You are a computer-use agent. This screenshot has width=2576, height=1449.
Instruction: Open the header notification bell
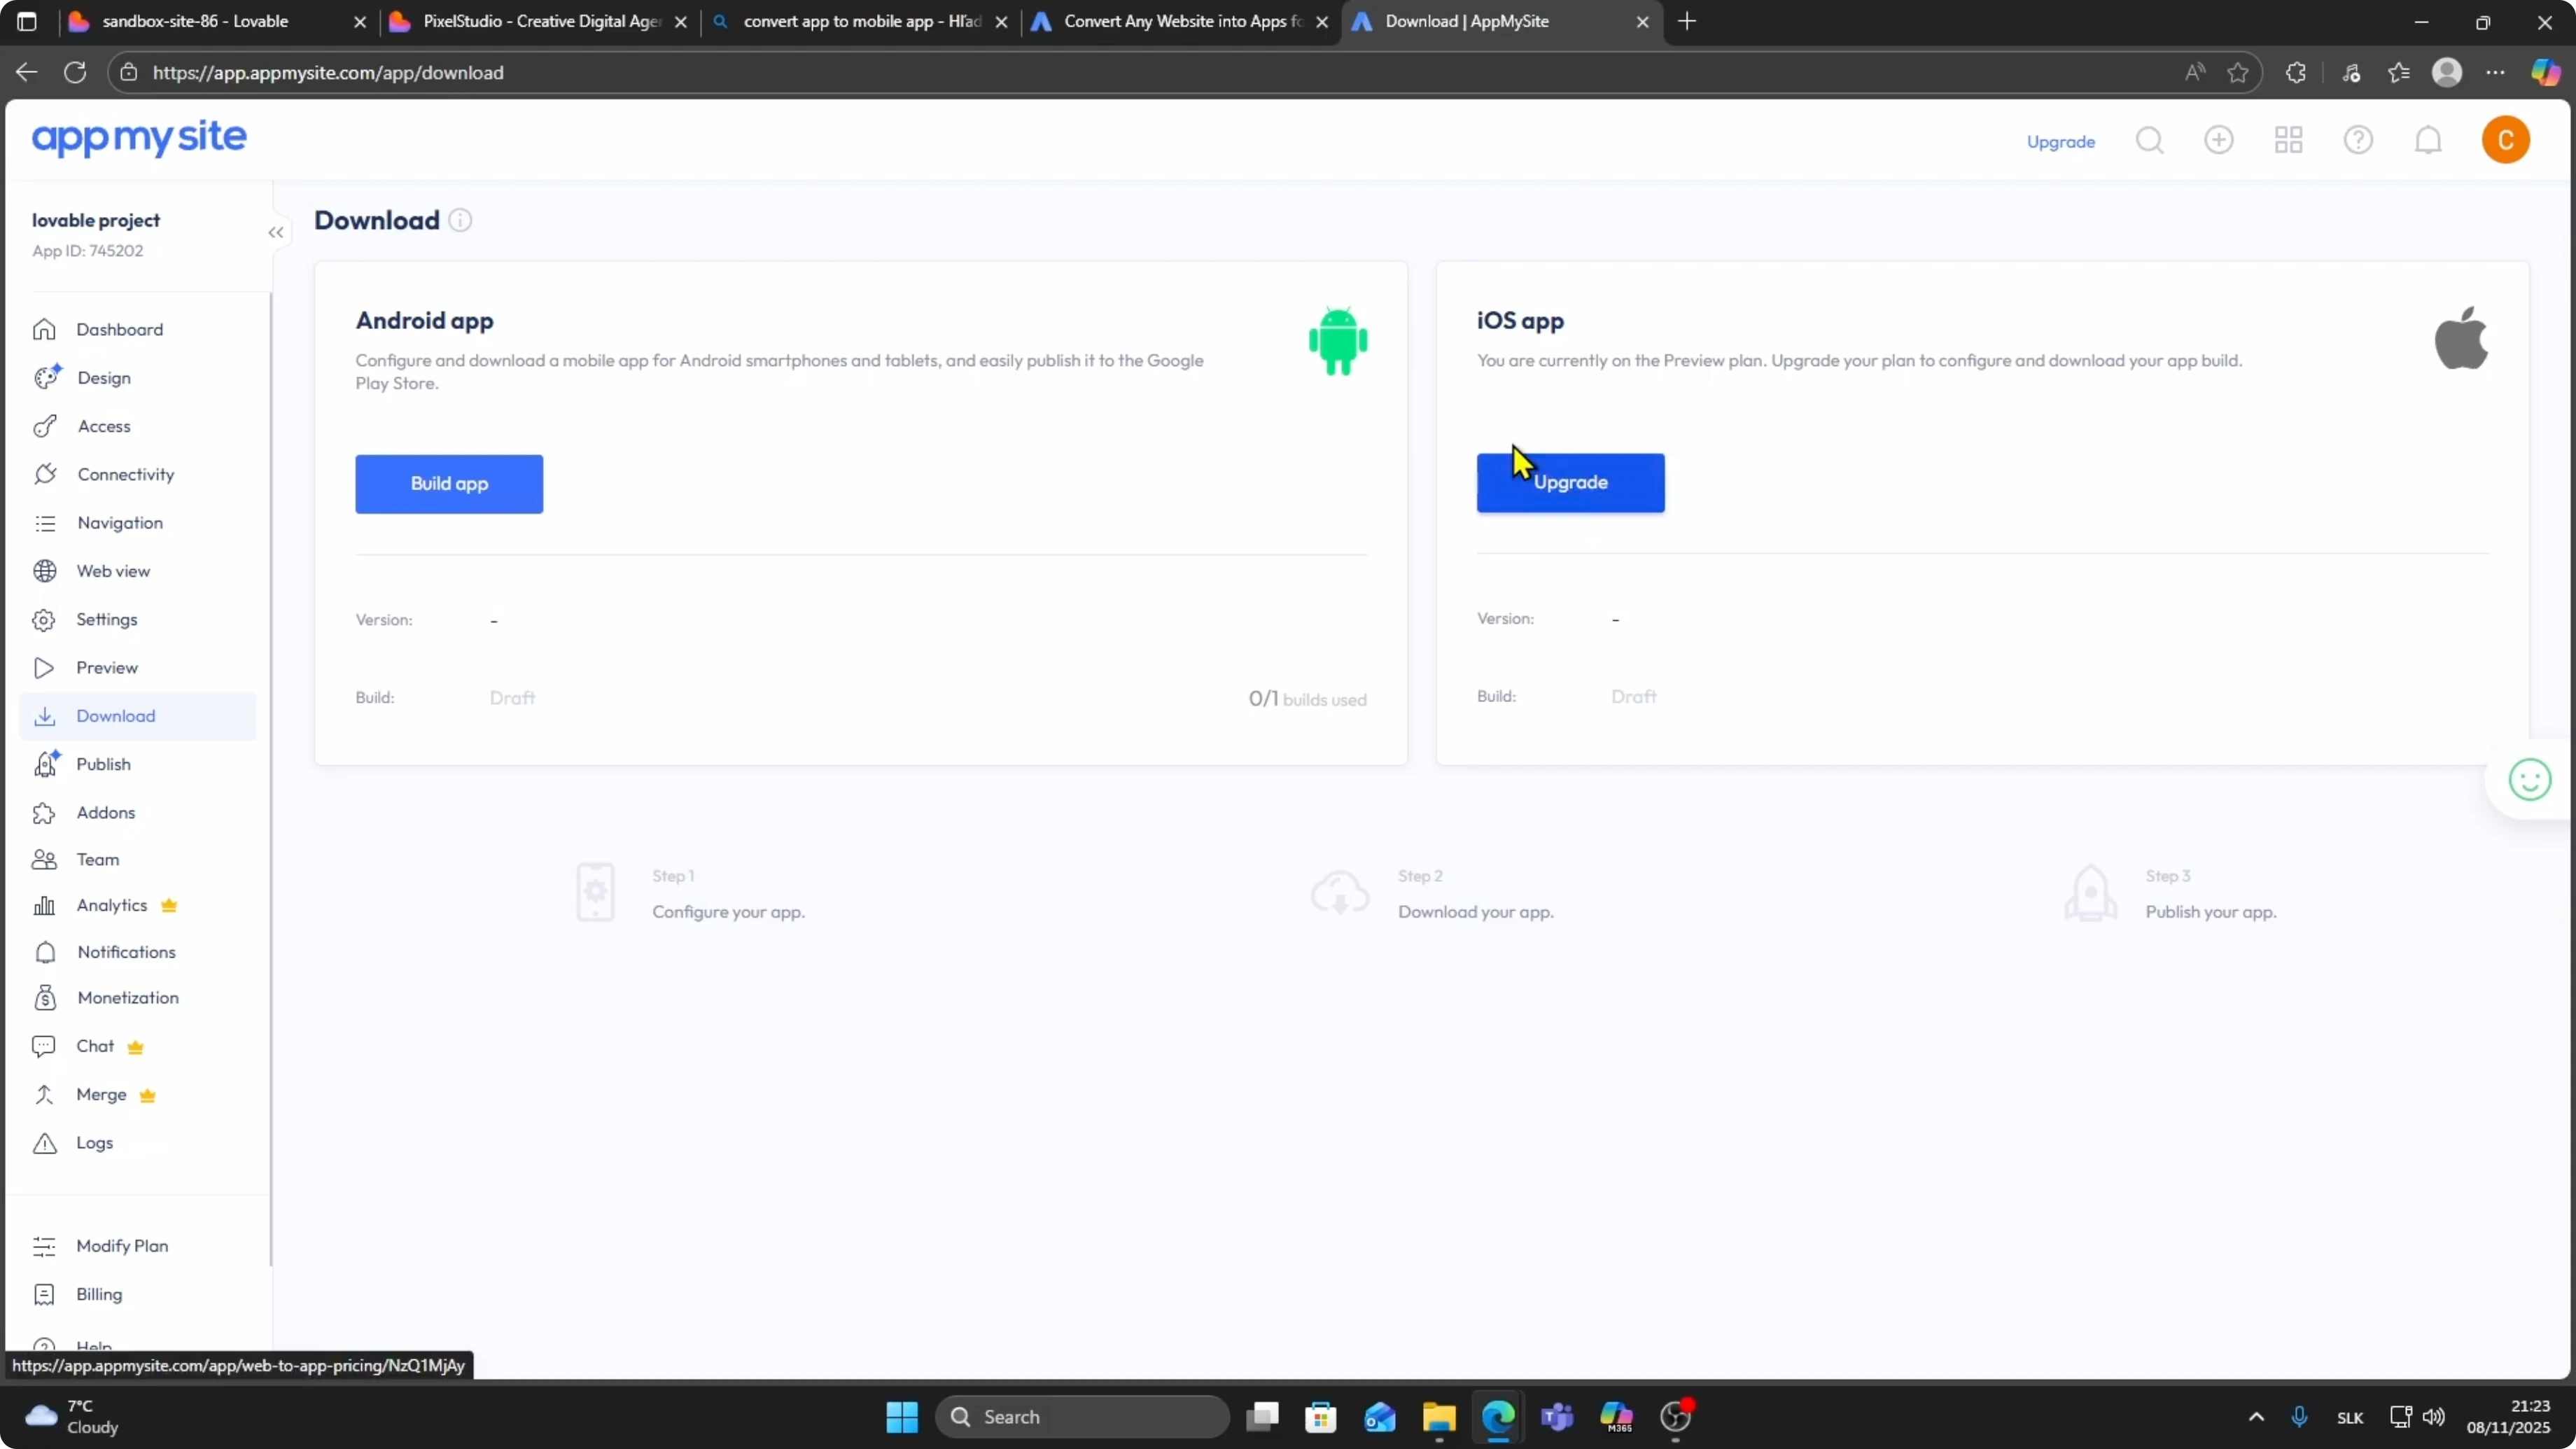click(x=2428, y=140)
